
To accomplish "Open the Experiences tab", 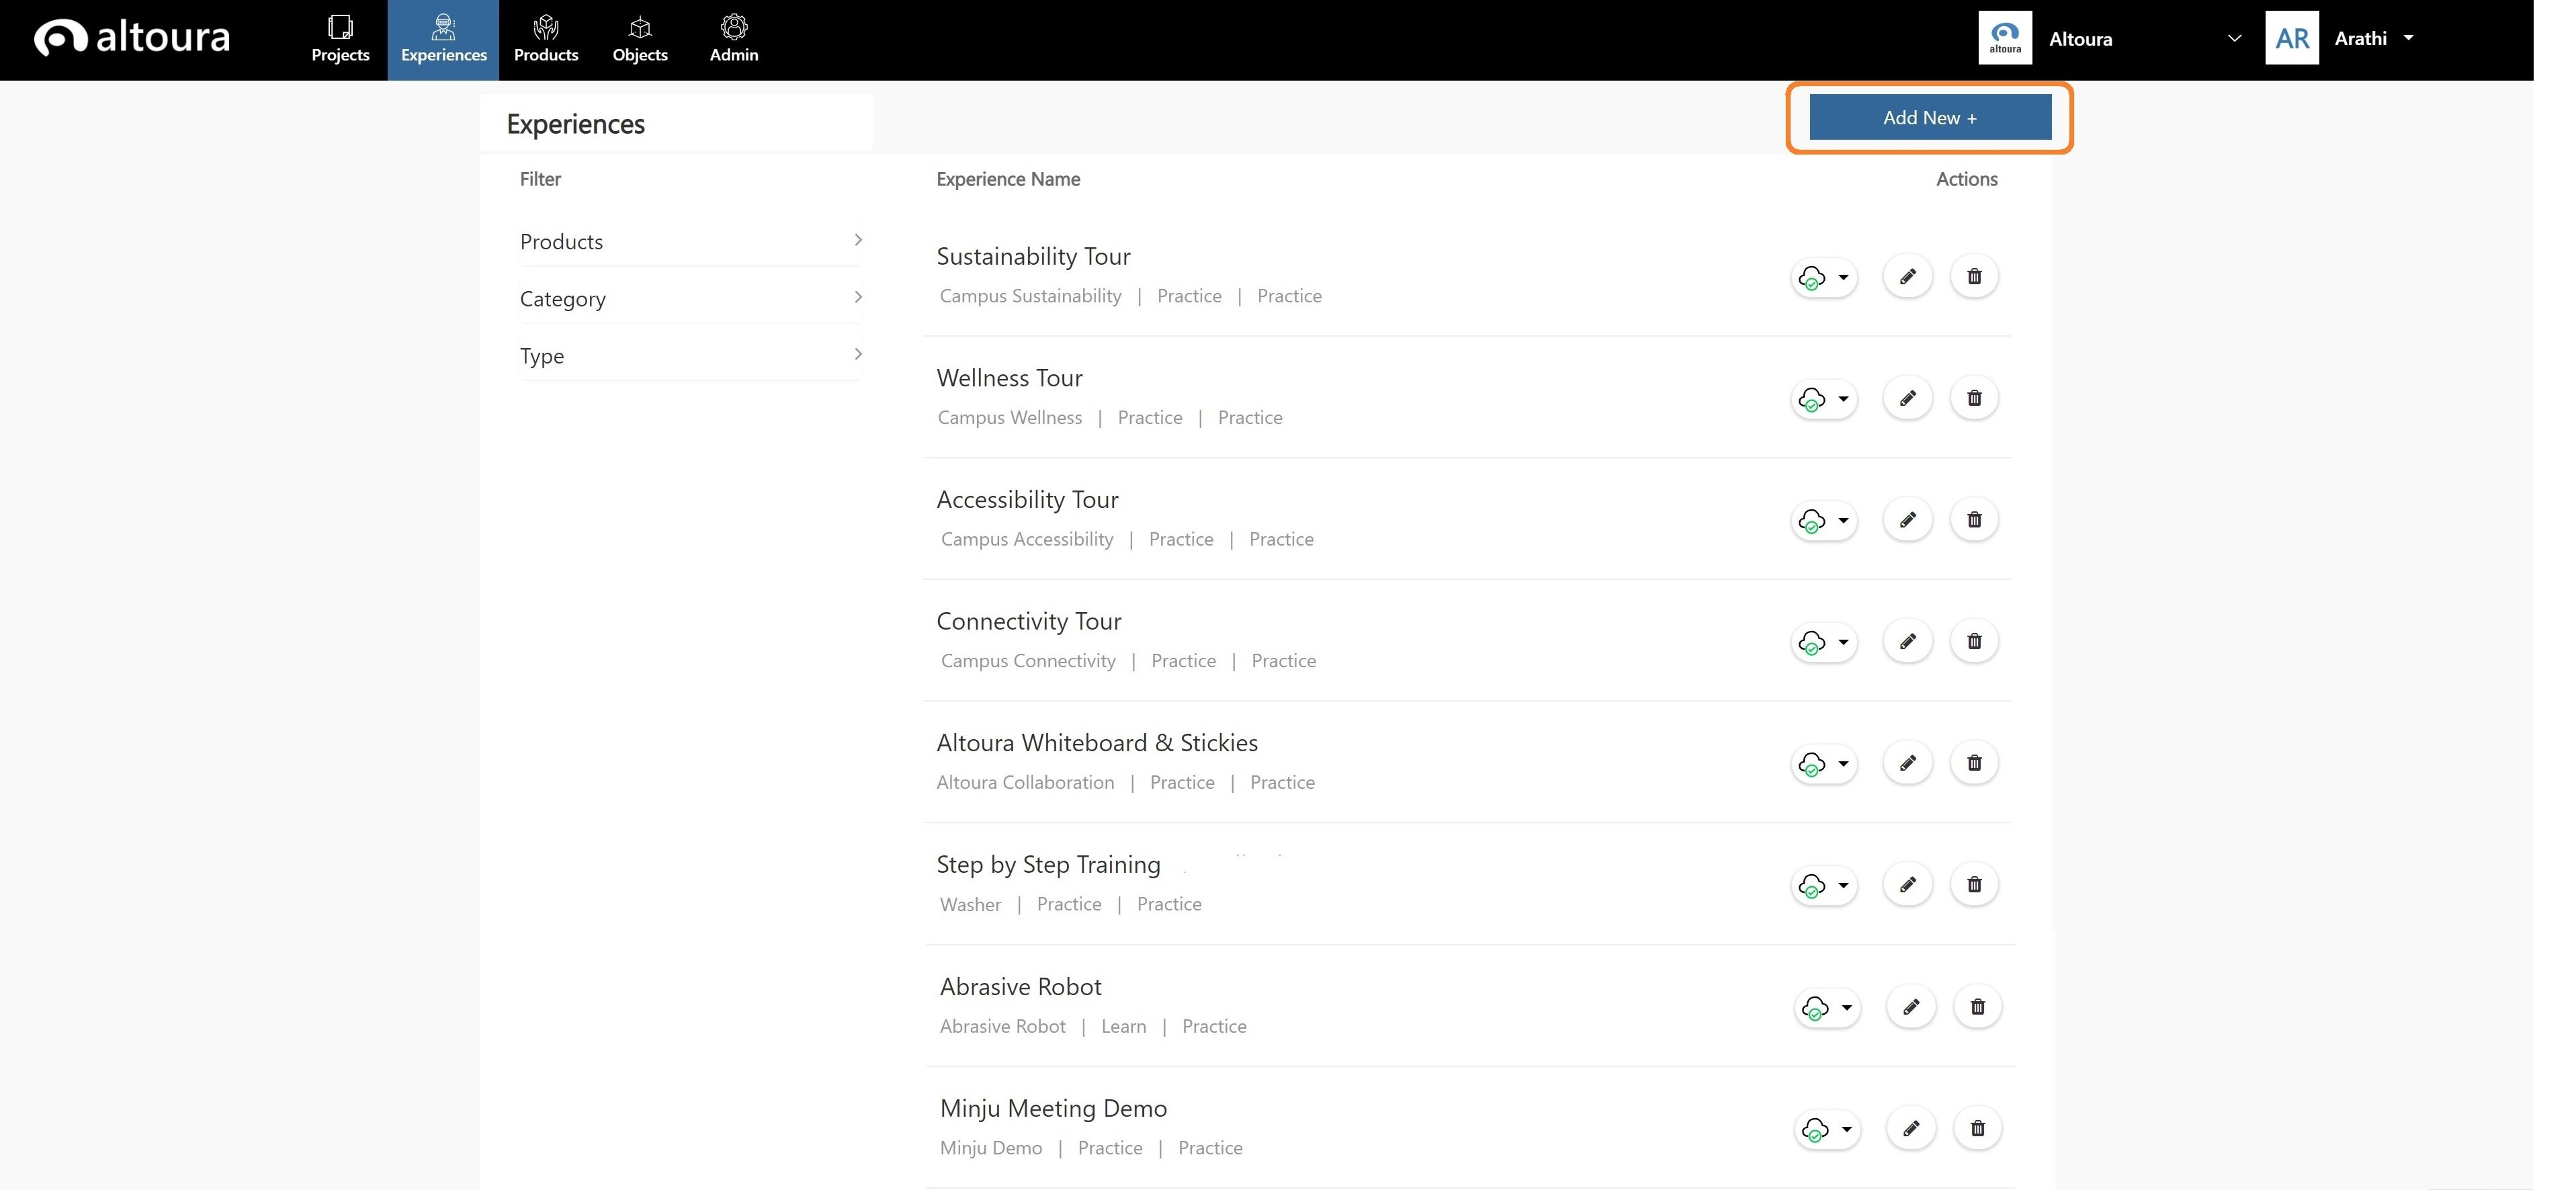I will [x=443, y=40].
